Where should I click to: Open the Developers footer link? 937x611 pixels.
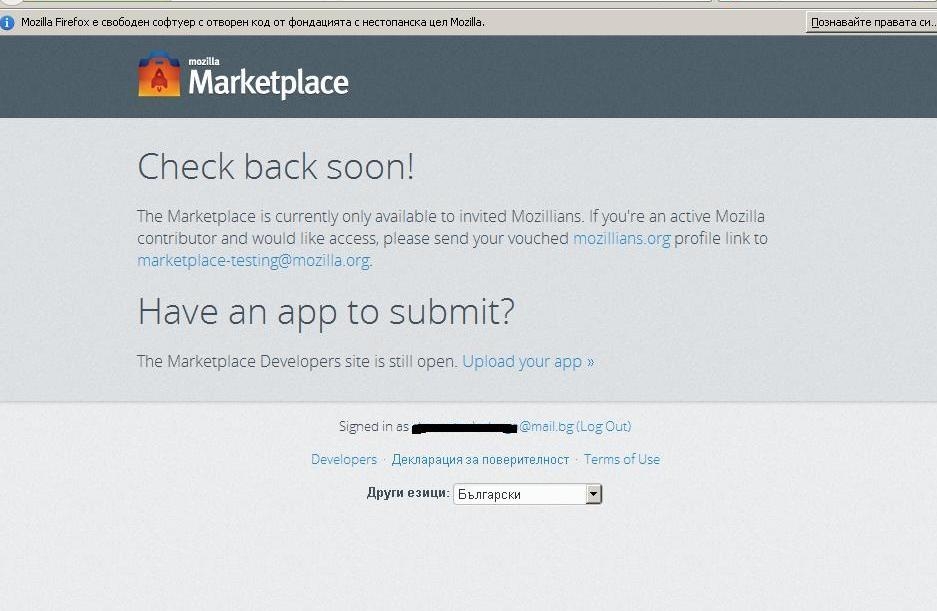[x=344, y=460]
